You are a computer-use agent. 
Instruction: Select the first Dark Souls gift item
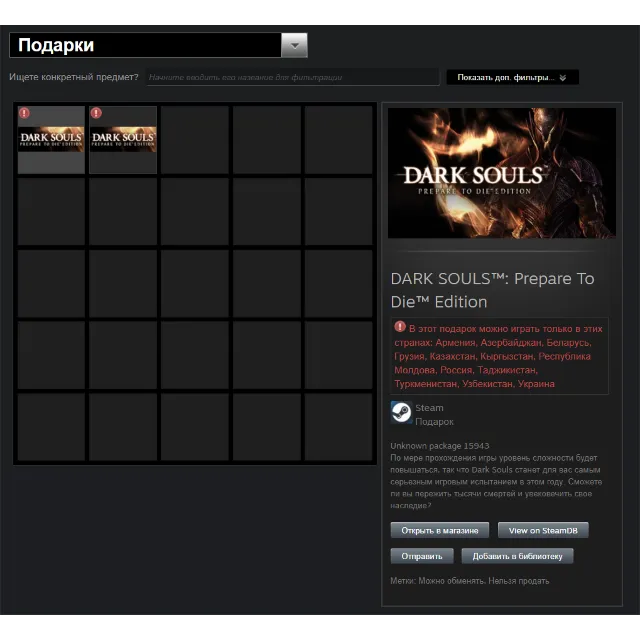click(x=51, y=140)
